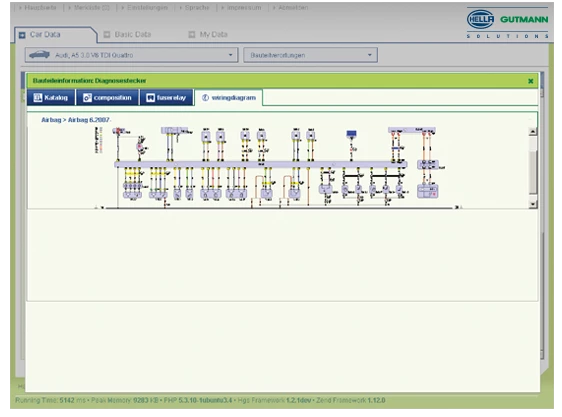Click the Katalog tab icon
The height and width of the screenshot is (417, 562).
(38, 98)
